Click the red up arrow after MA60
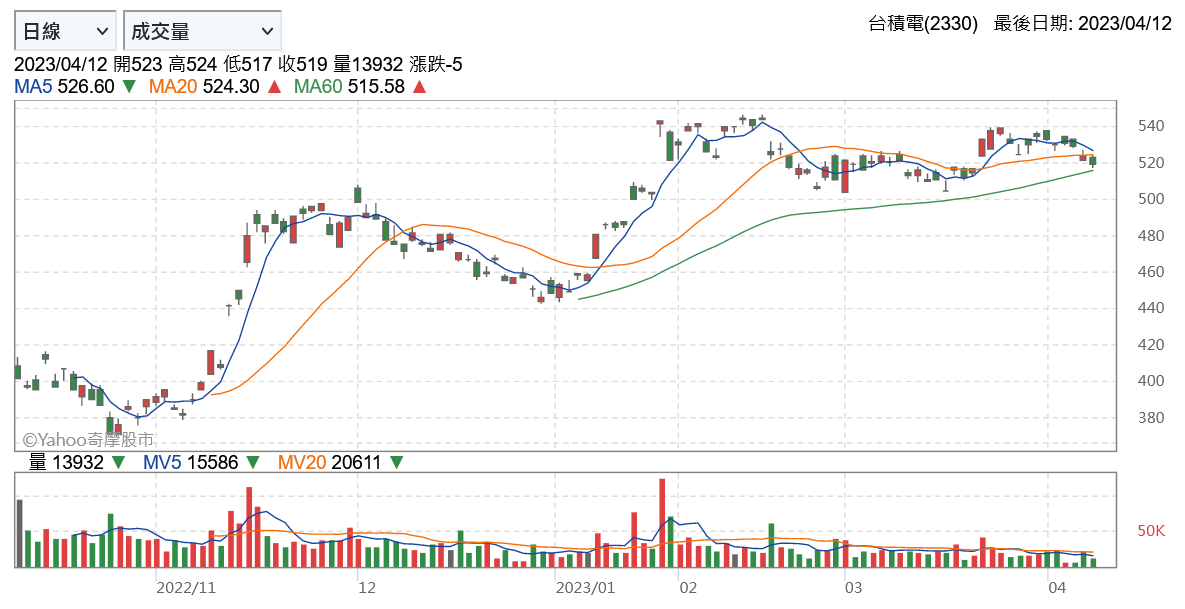1185x609 pixels. pos(419,87)
